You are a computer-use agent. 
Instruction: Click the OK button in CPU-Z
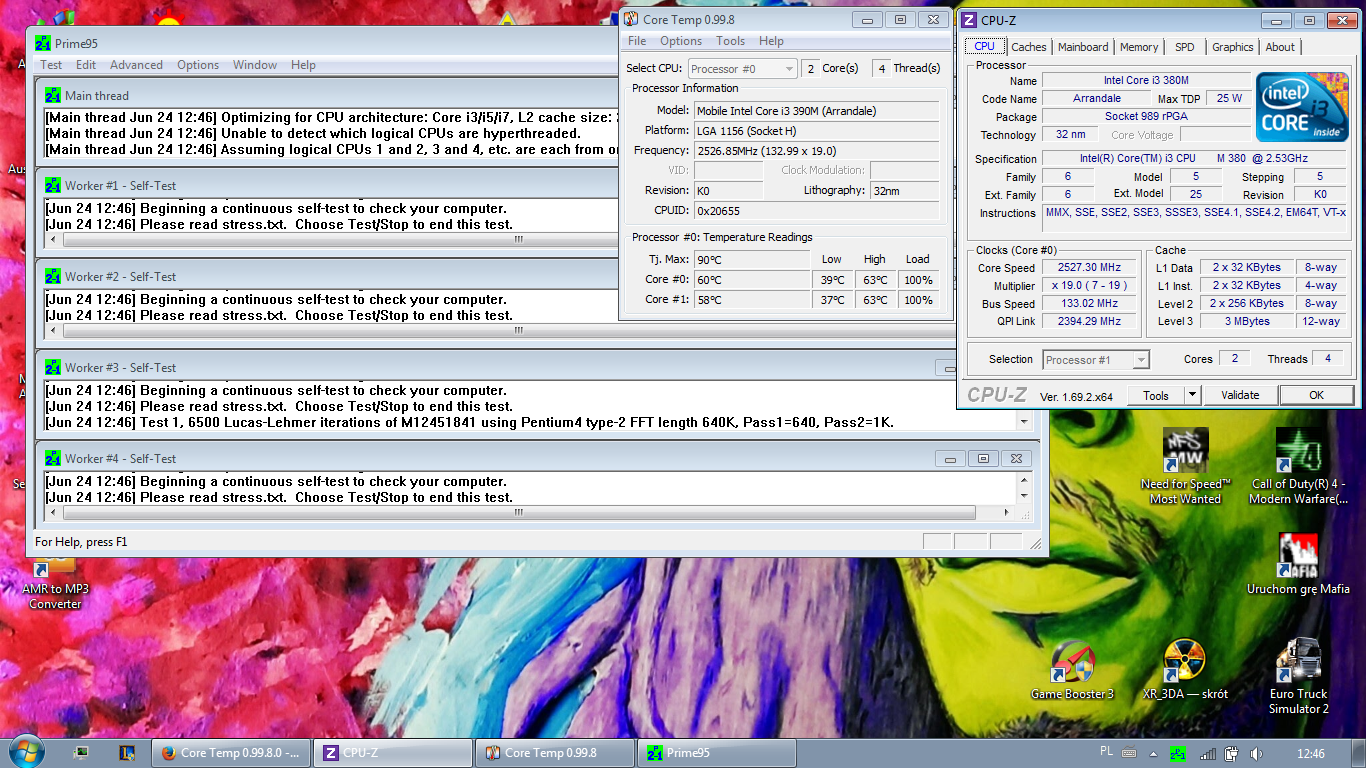[x=1316, y=395]
